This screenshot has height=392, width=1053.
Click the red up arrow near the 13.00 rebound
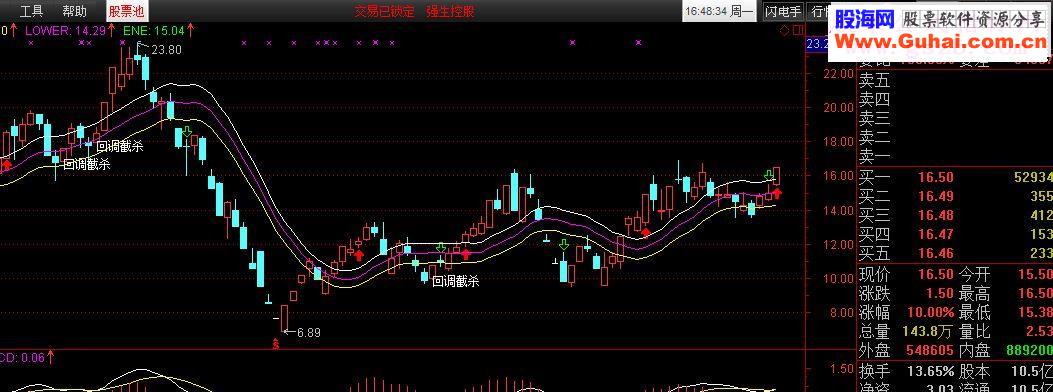[645, 232]
